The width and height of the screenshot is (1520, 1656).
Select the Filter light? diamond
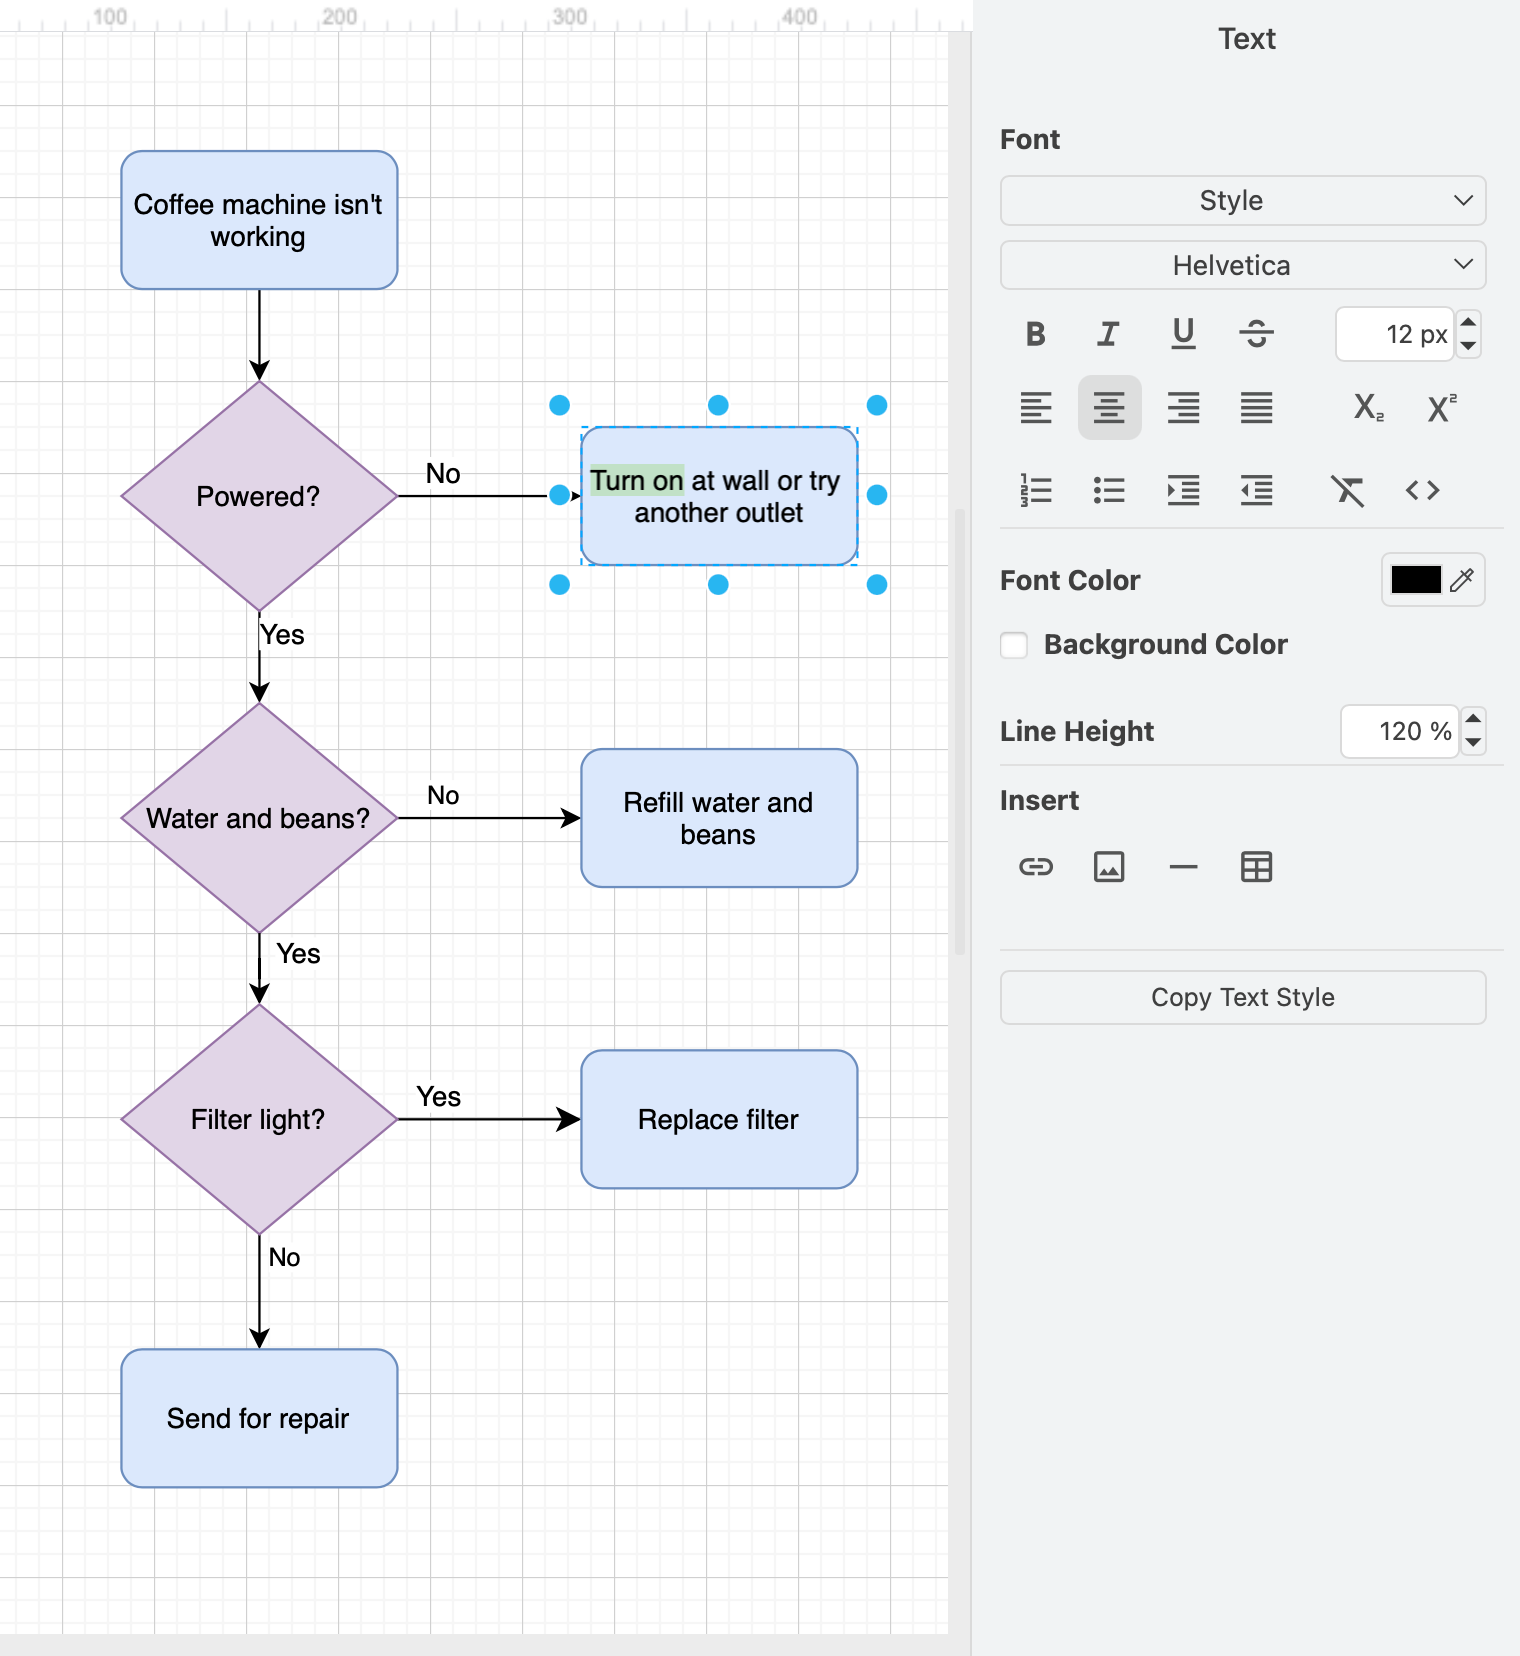coord(259,1119)
